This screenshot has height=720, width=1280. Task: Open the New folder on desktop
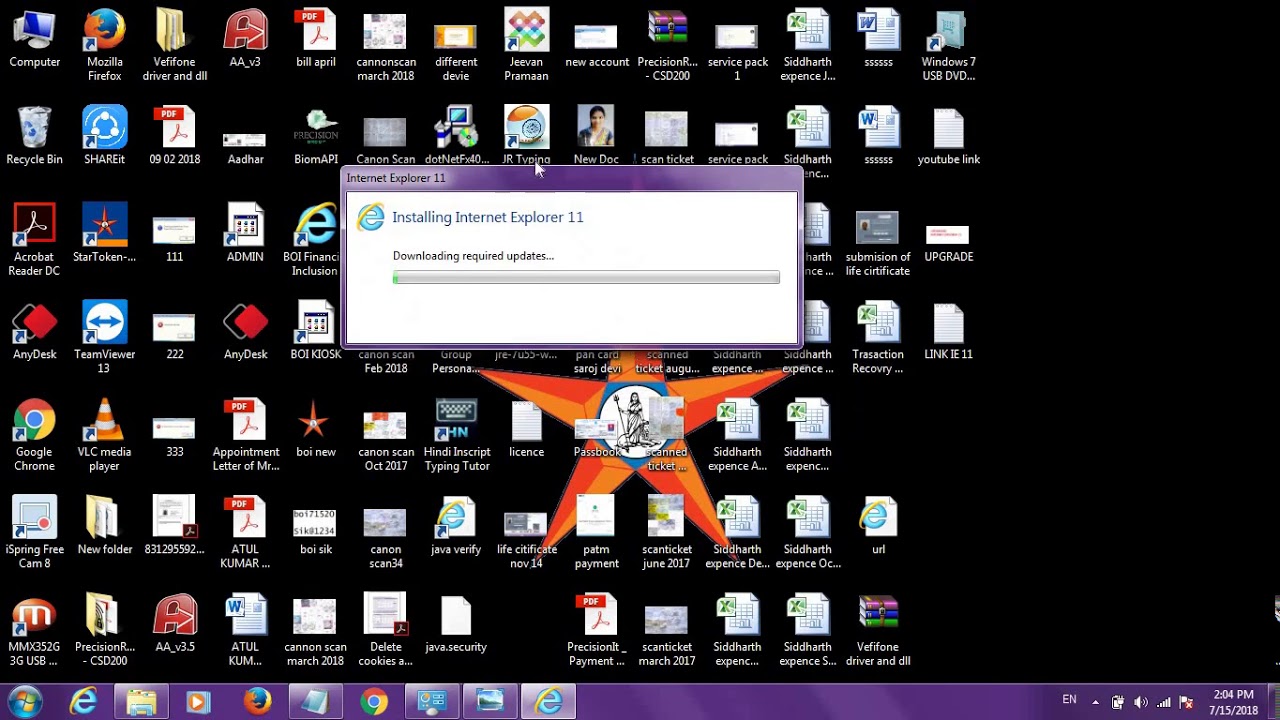coord(104,527)
